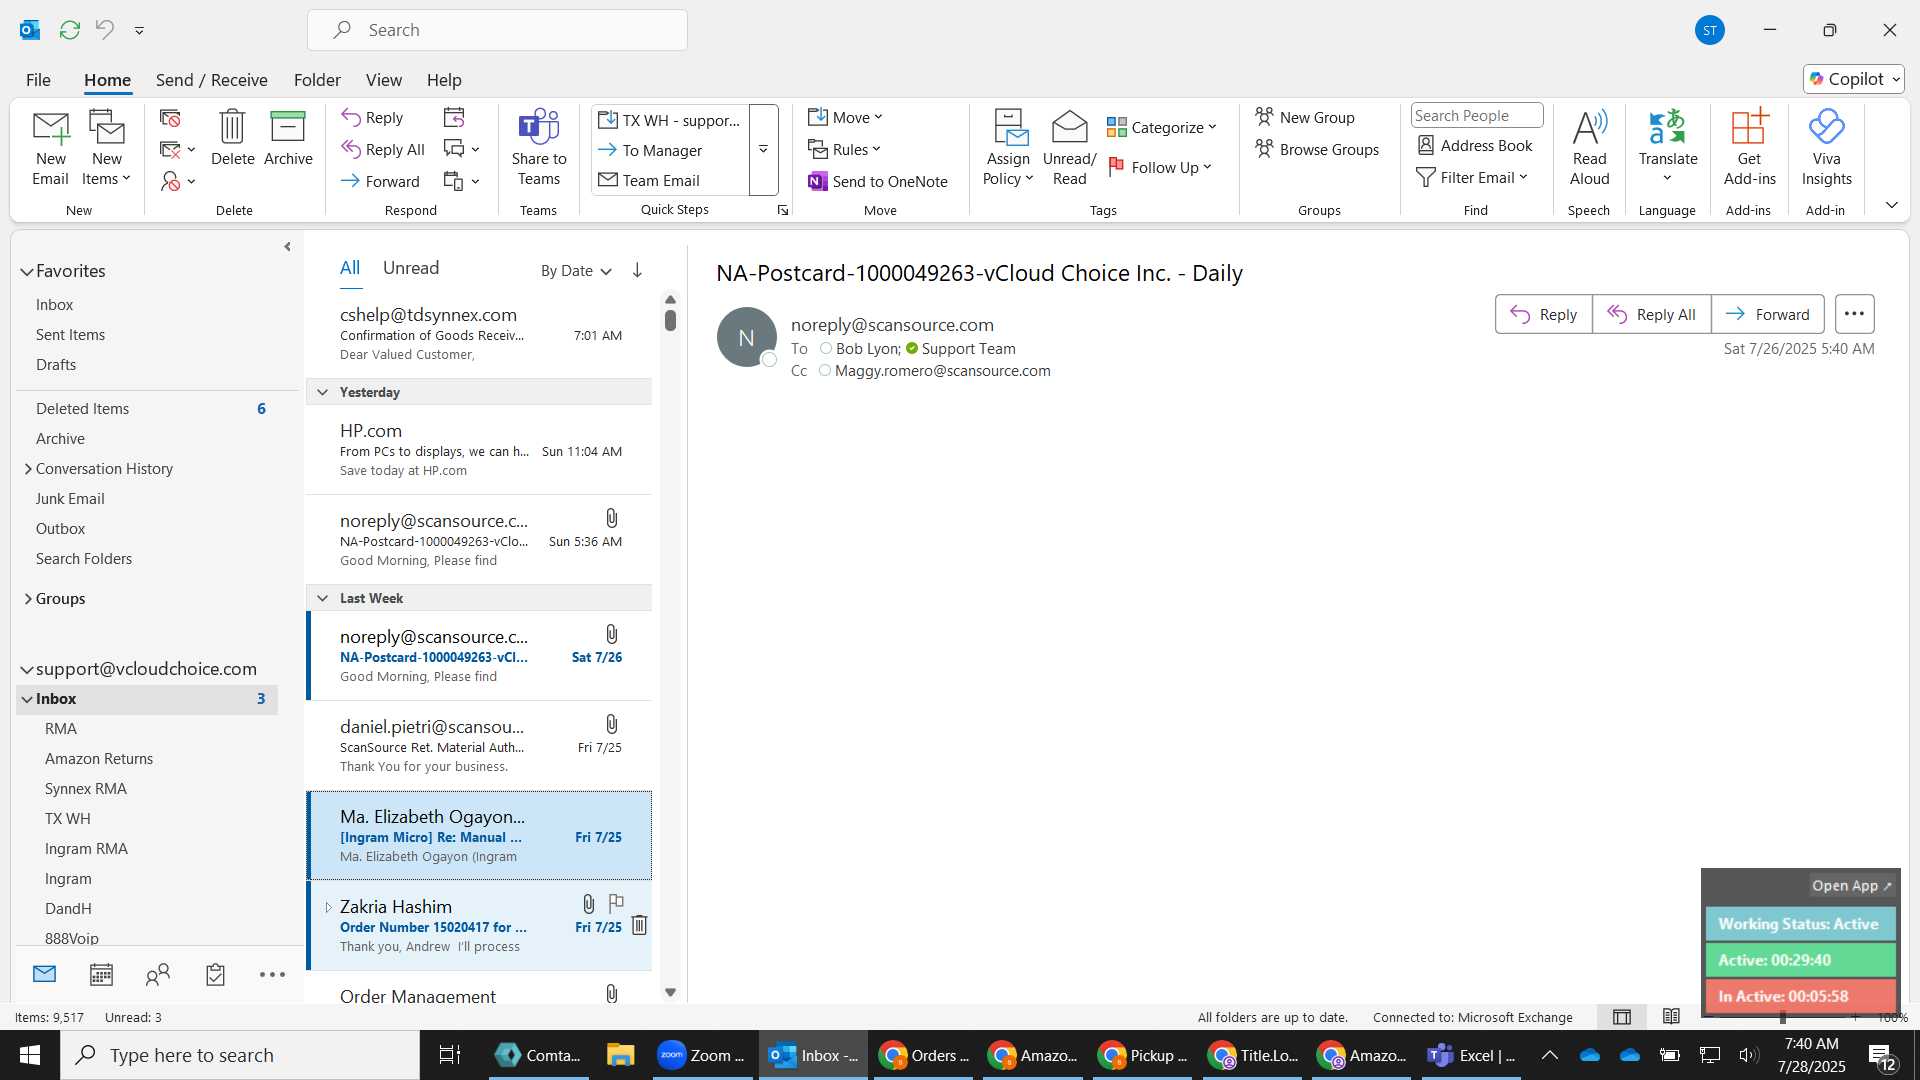Open the Filter Email dropdown
The height and width of the screenshot is (1080, 1920).
tap(1472, 177)
